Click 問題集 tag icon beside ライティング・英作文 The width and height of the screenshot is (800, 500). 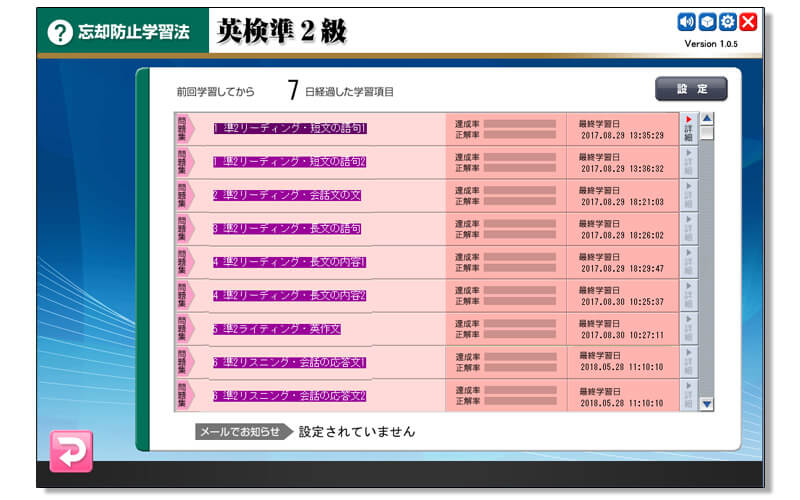coord(185,329)
